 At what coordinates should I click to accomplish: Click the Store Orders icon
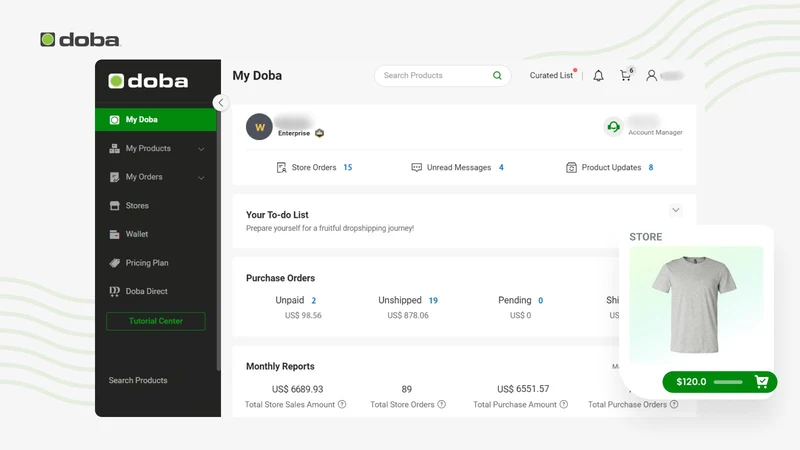pyautogui.click(x=281, y=167)
